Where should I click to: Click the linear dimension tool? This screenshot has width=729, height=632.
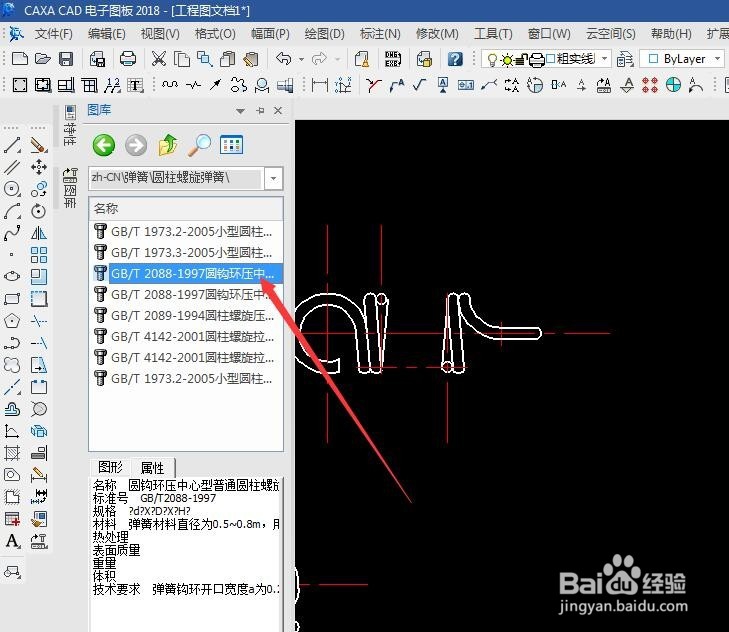pyautogui.click(x=320, y=85)
